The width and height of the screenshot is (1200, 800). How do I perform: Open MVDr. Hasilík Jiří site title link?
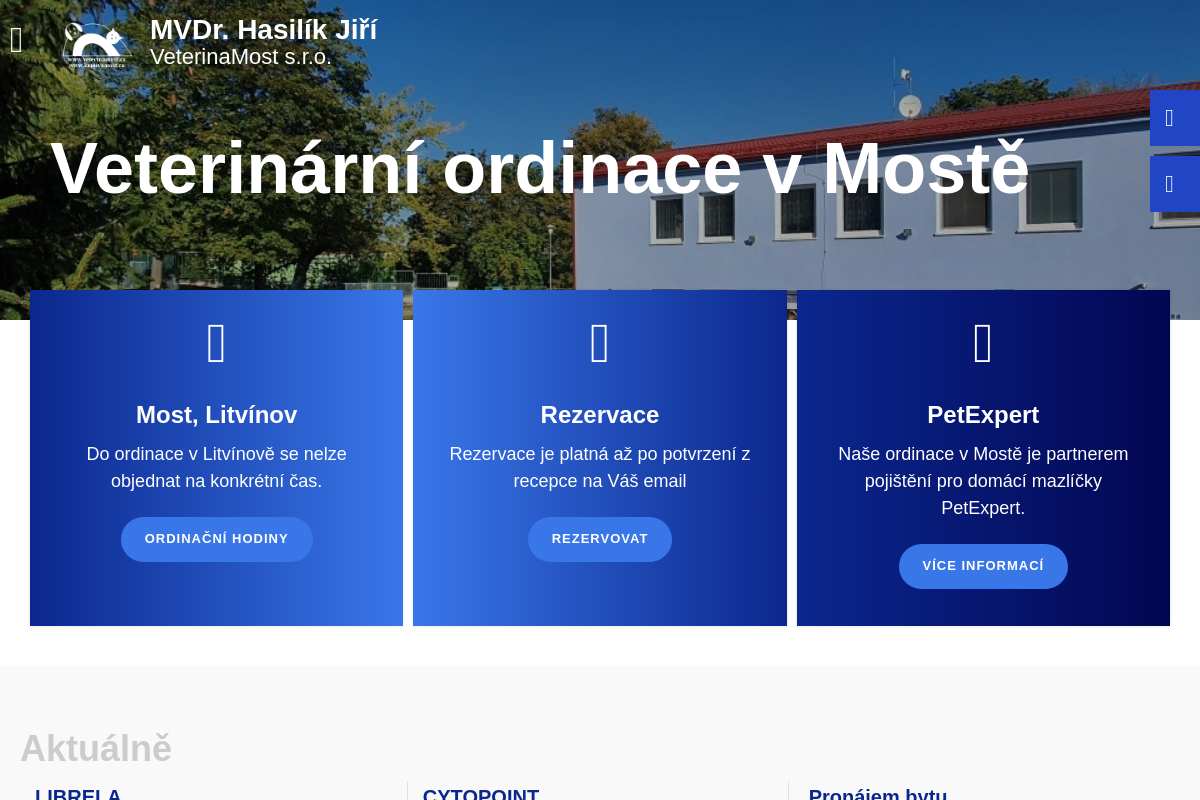[x=263, y=30]
